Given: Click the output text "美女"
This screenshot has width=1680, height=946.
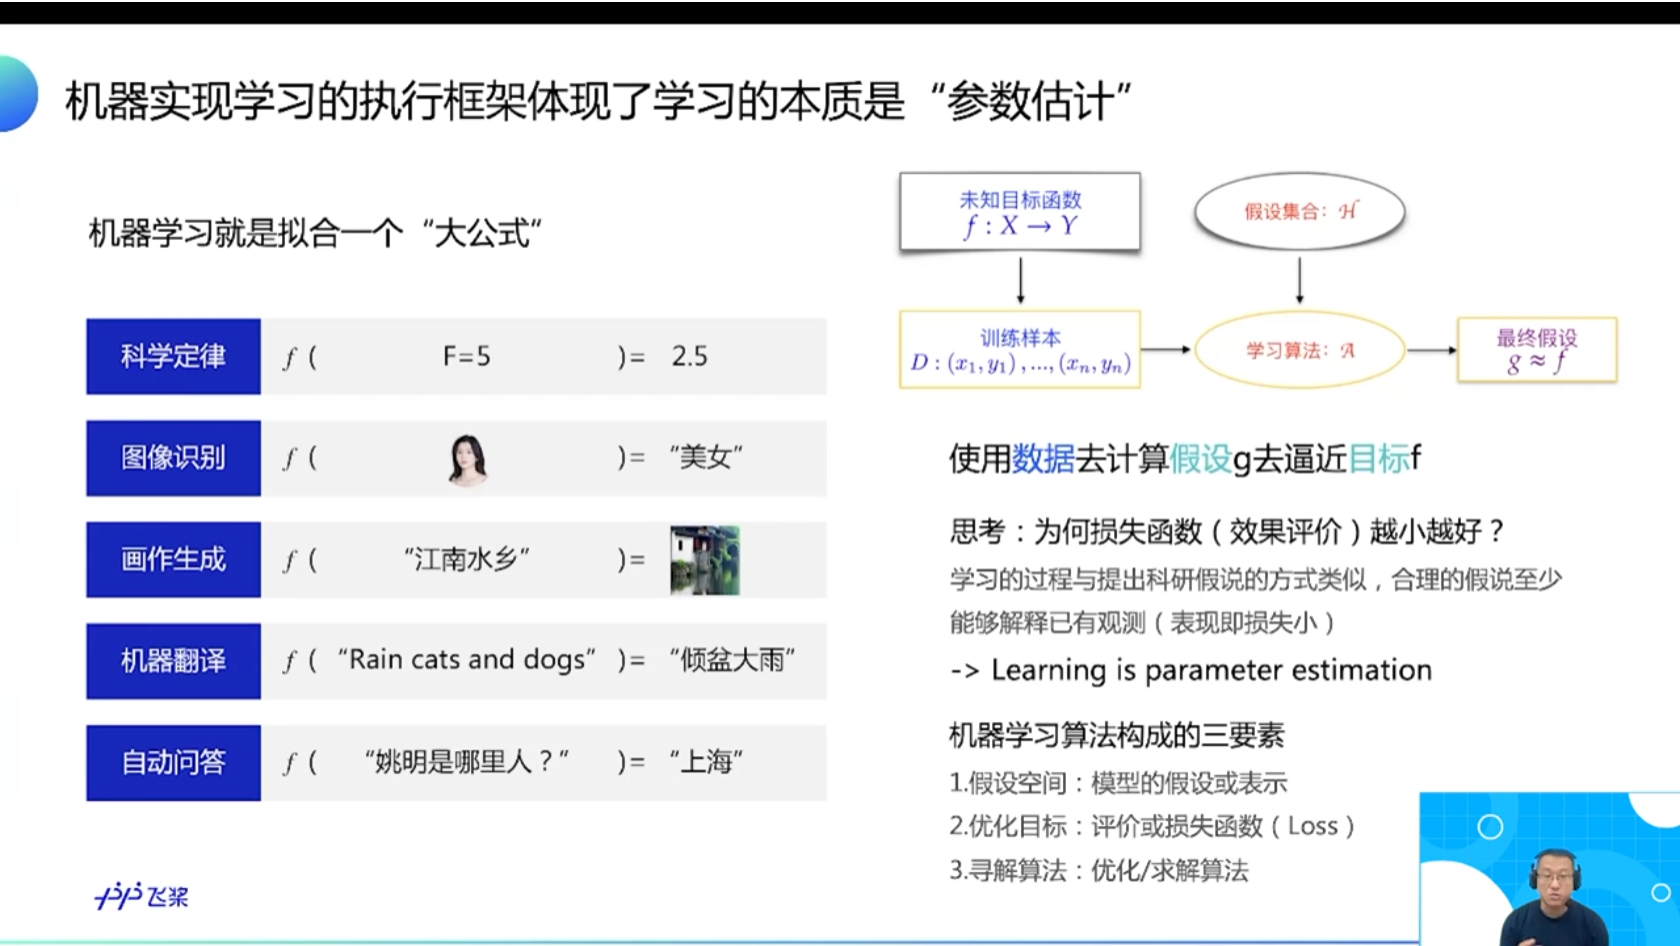Looking at the screenshot, I should tap(706, 457).
